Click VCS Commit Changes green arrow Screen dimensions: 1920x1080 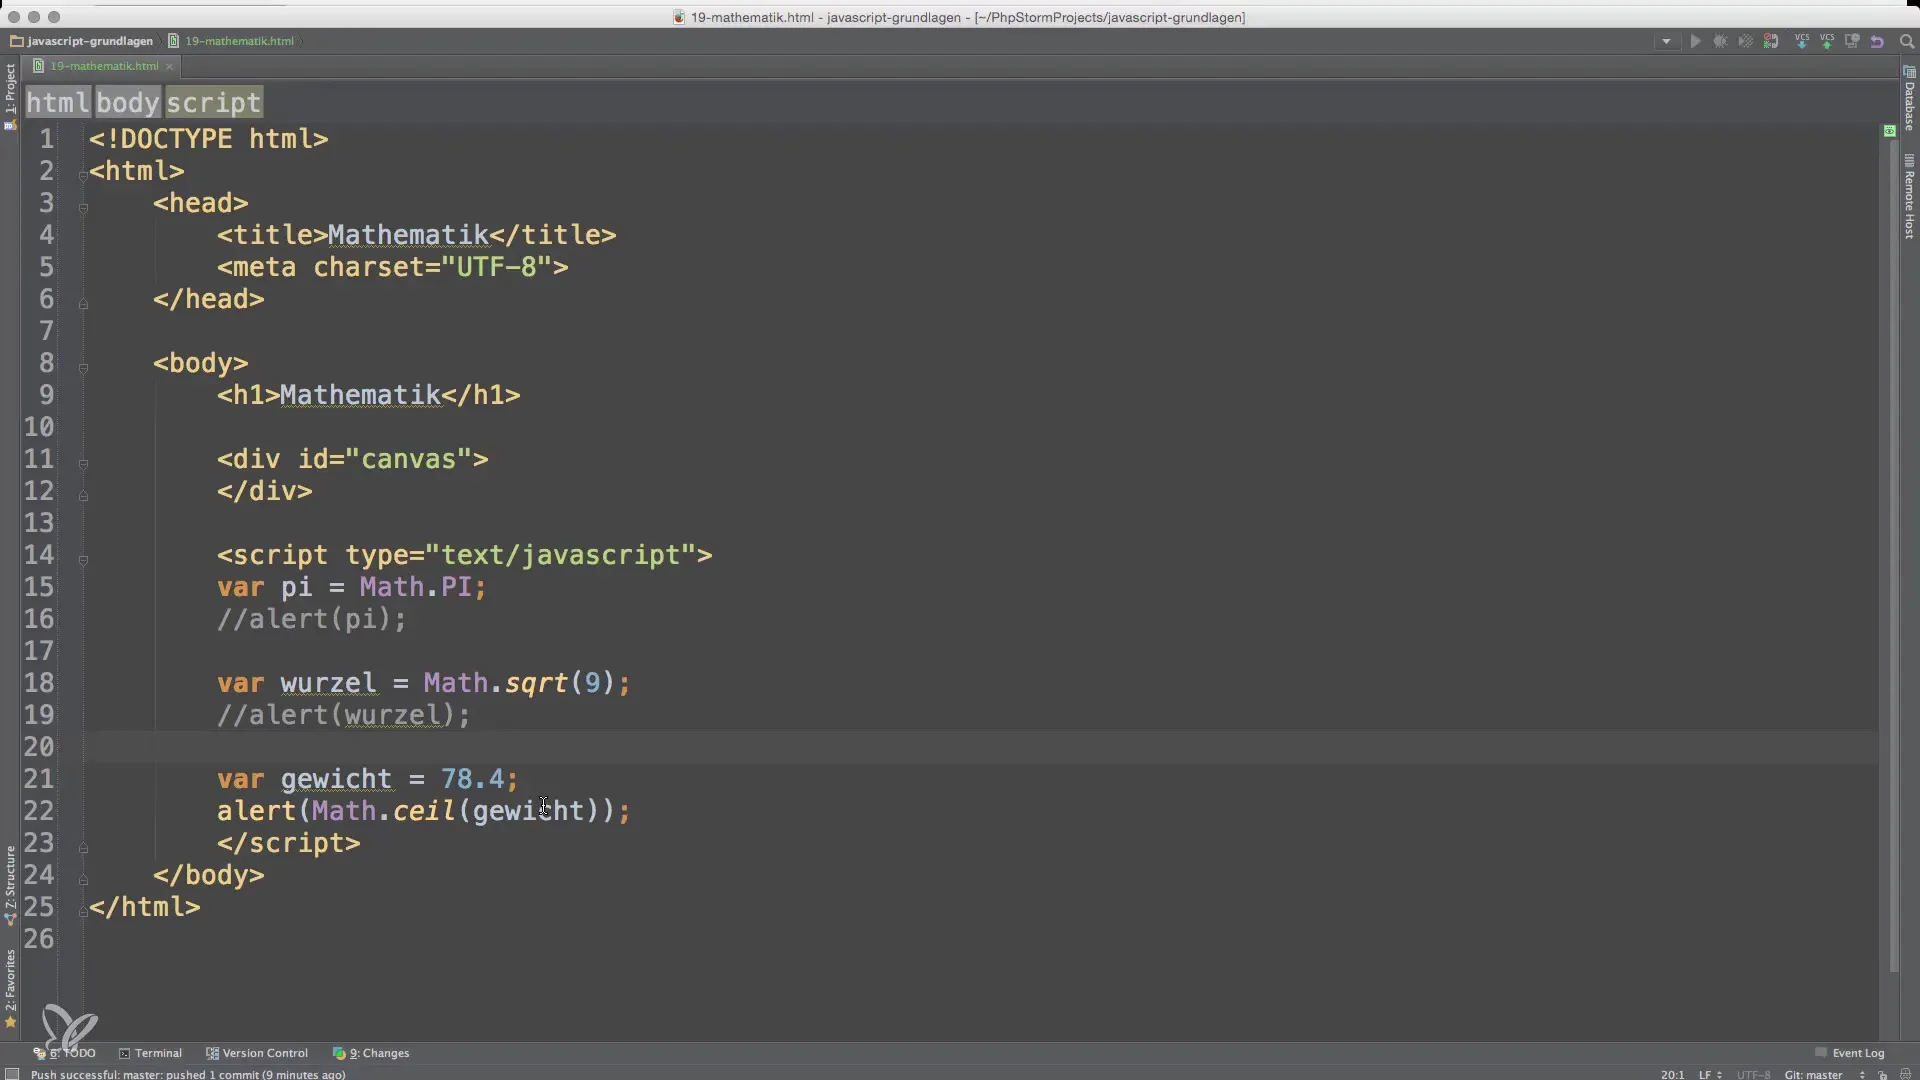click(1827, 42)
